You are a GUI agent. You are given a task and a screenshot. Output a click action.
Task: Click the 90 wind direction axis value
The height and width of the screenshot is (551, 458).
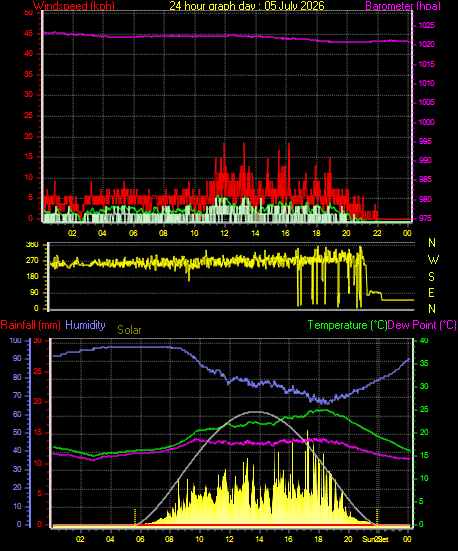(34, 293)
